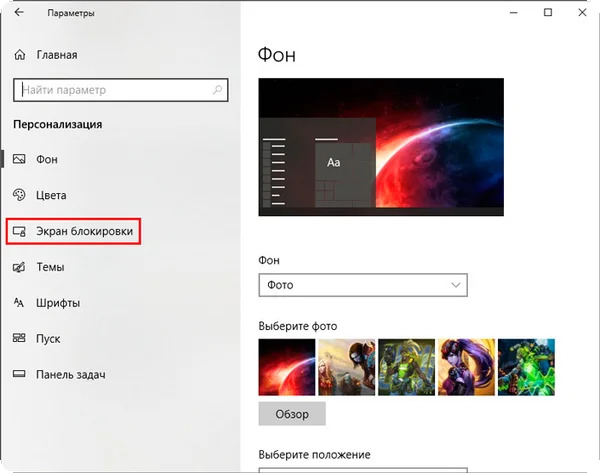The image size is (600, 473).
Task: Click the Цвета palette icon
Action: click(19, 195)
